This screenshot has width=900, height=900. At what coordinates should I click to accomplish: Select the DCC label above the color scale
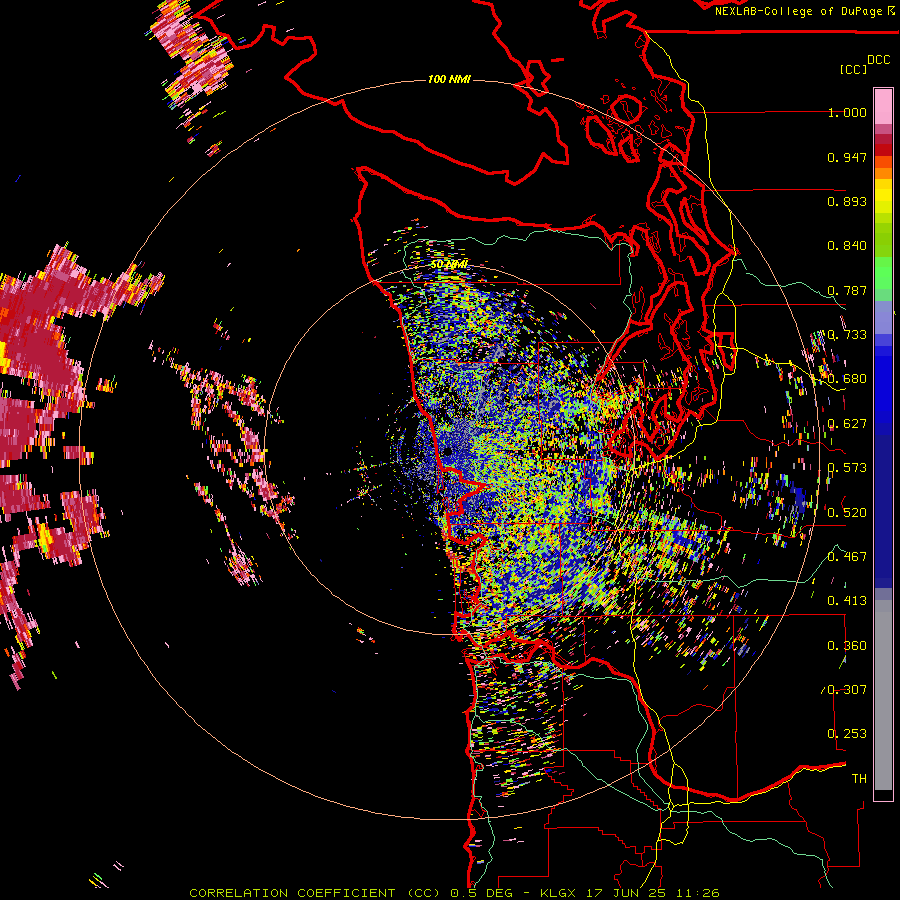878,60
